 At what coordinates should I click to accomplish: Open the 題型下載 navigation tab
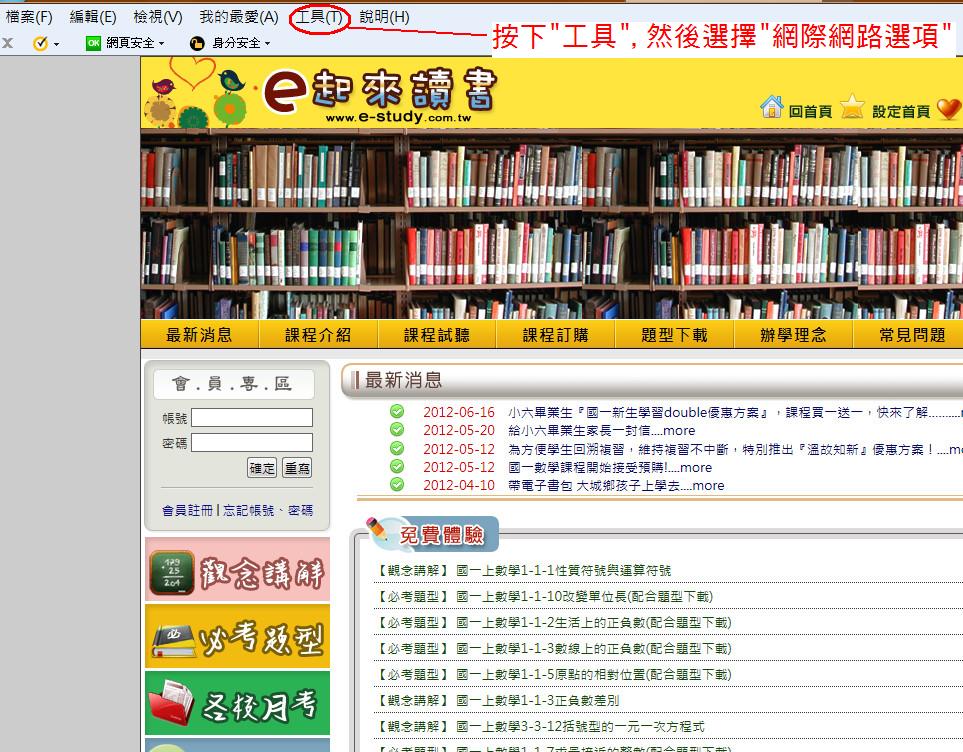coord(674,335)
